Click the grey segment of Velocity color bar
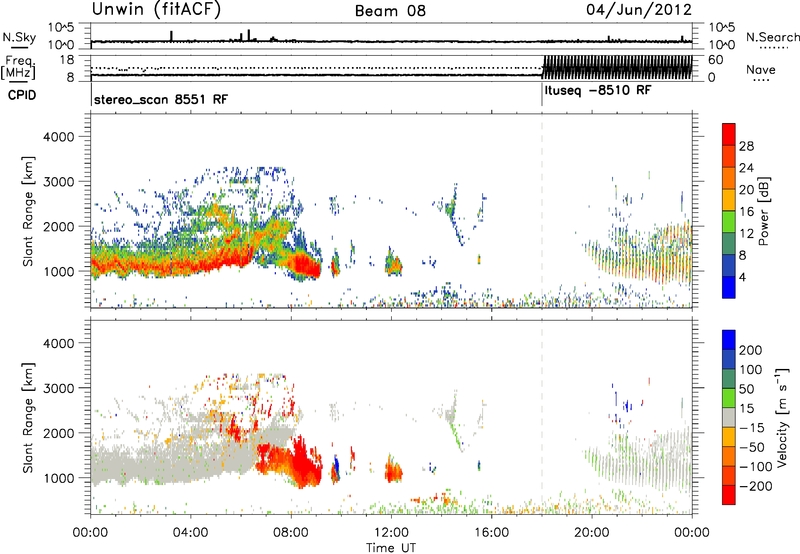 coord(729,418)
